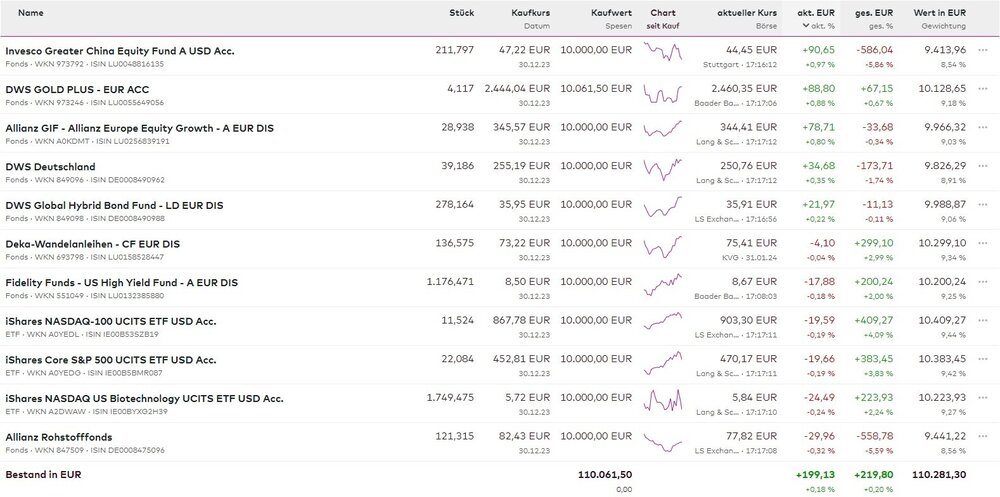Viewport: 1000px width, 497px height.
Task: Click the Allianz Rohstofffonds sparkline chart
Action: coord(663,442)
